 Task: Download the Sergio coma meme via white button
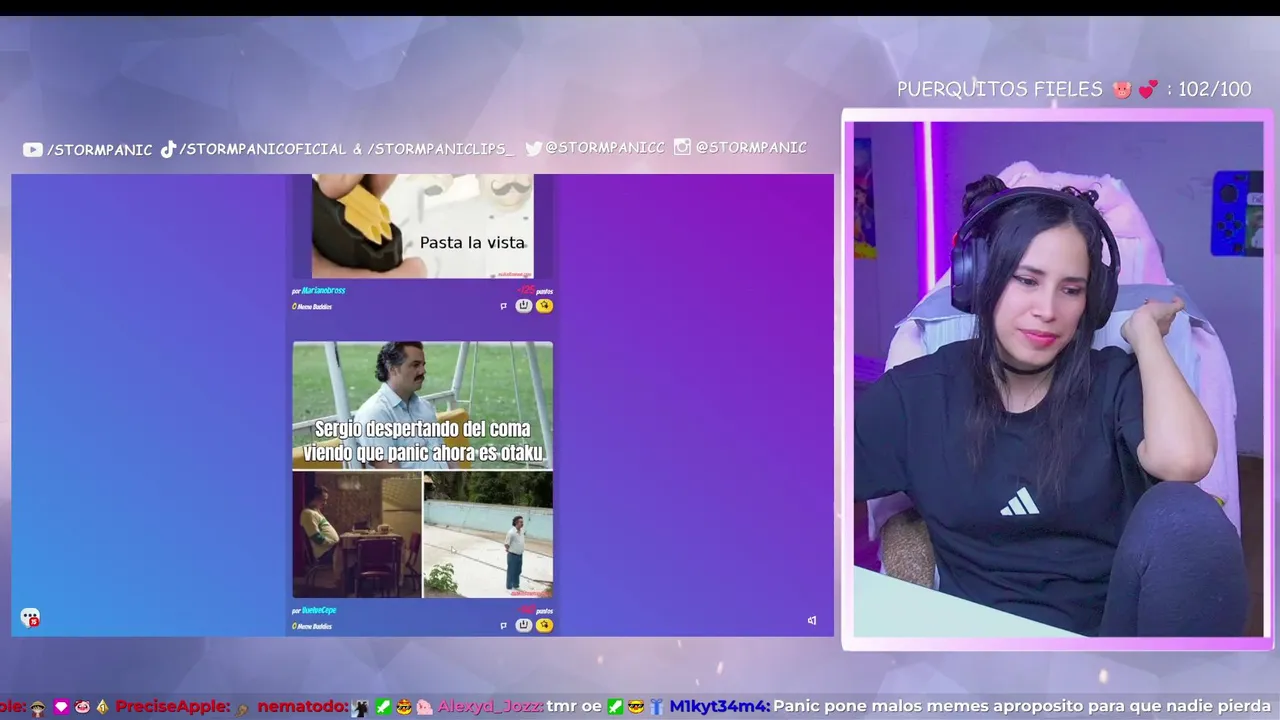[523, 625]
